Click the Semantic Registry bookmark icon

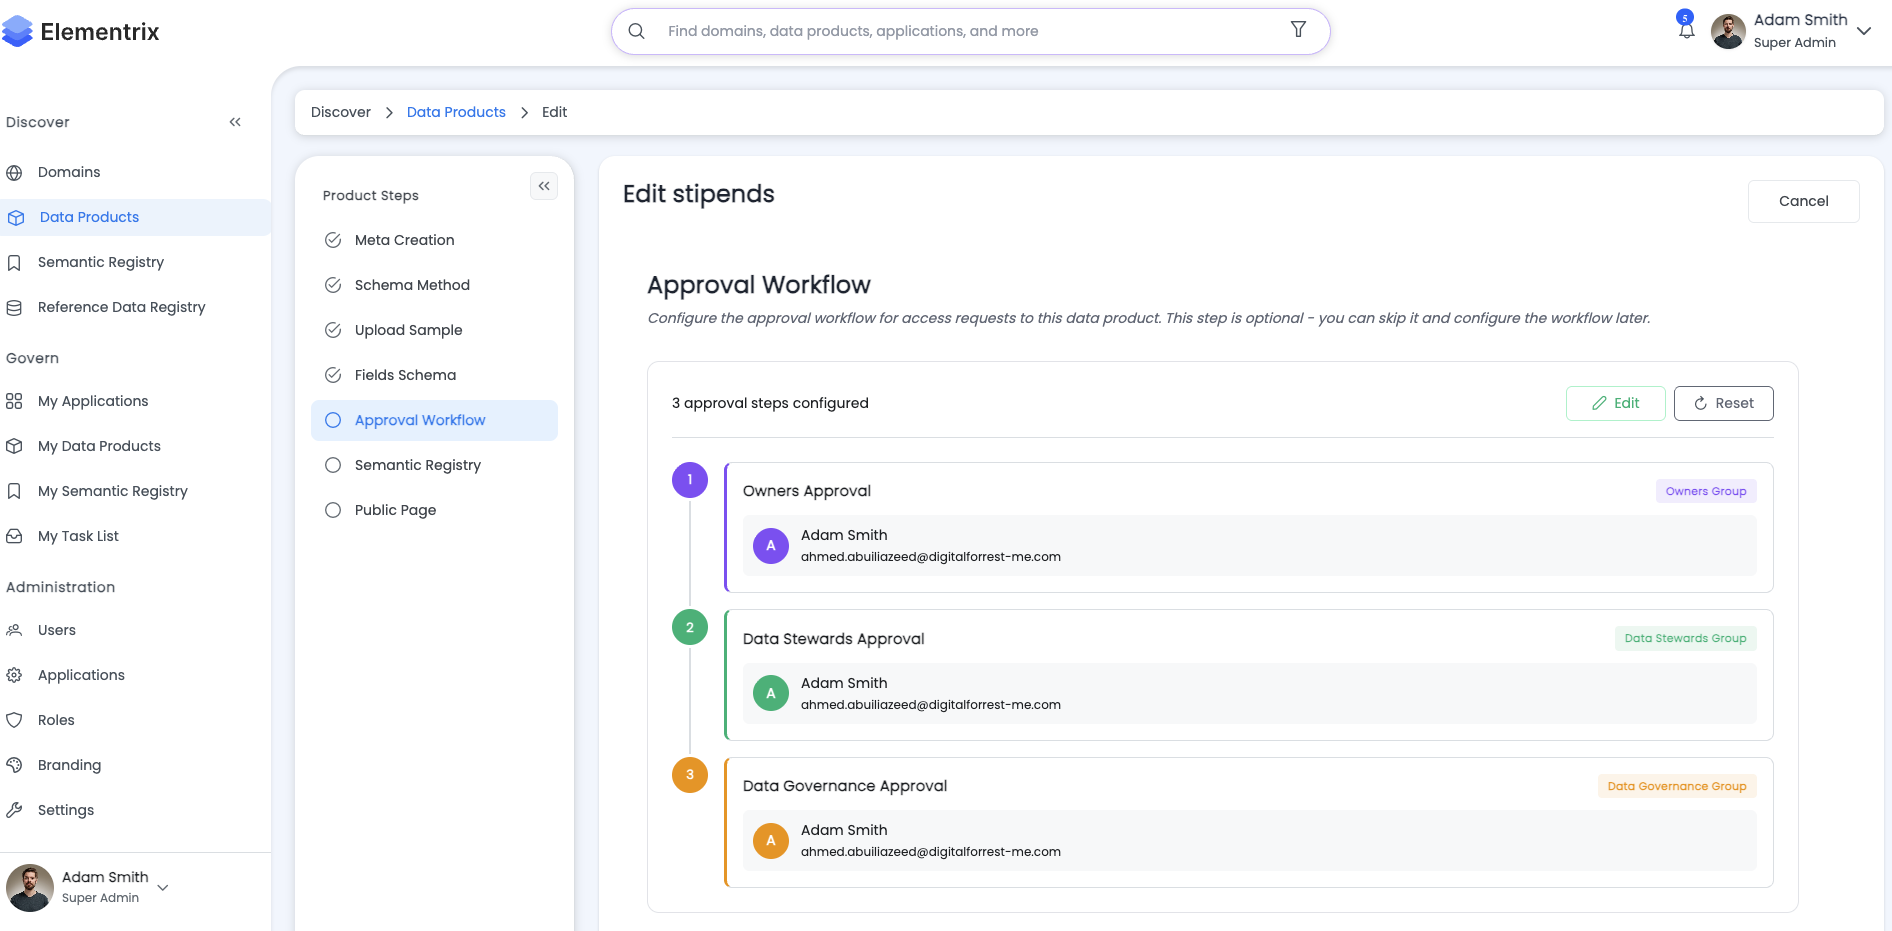point(15,262)
